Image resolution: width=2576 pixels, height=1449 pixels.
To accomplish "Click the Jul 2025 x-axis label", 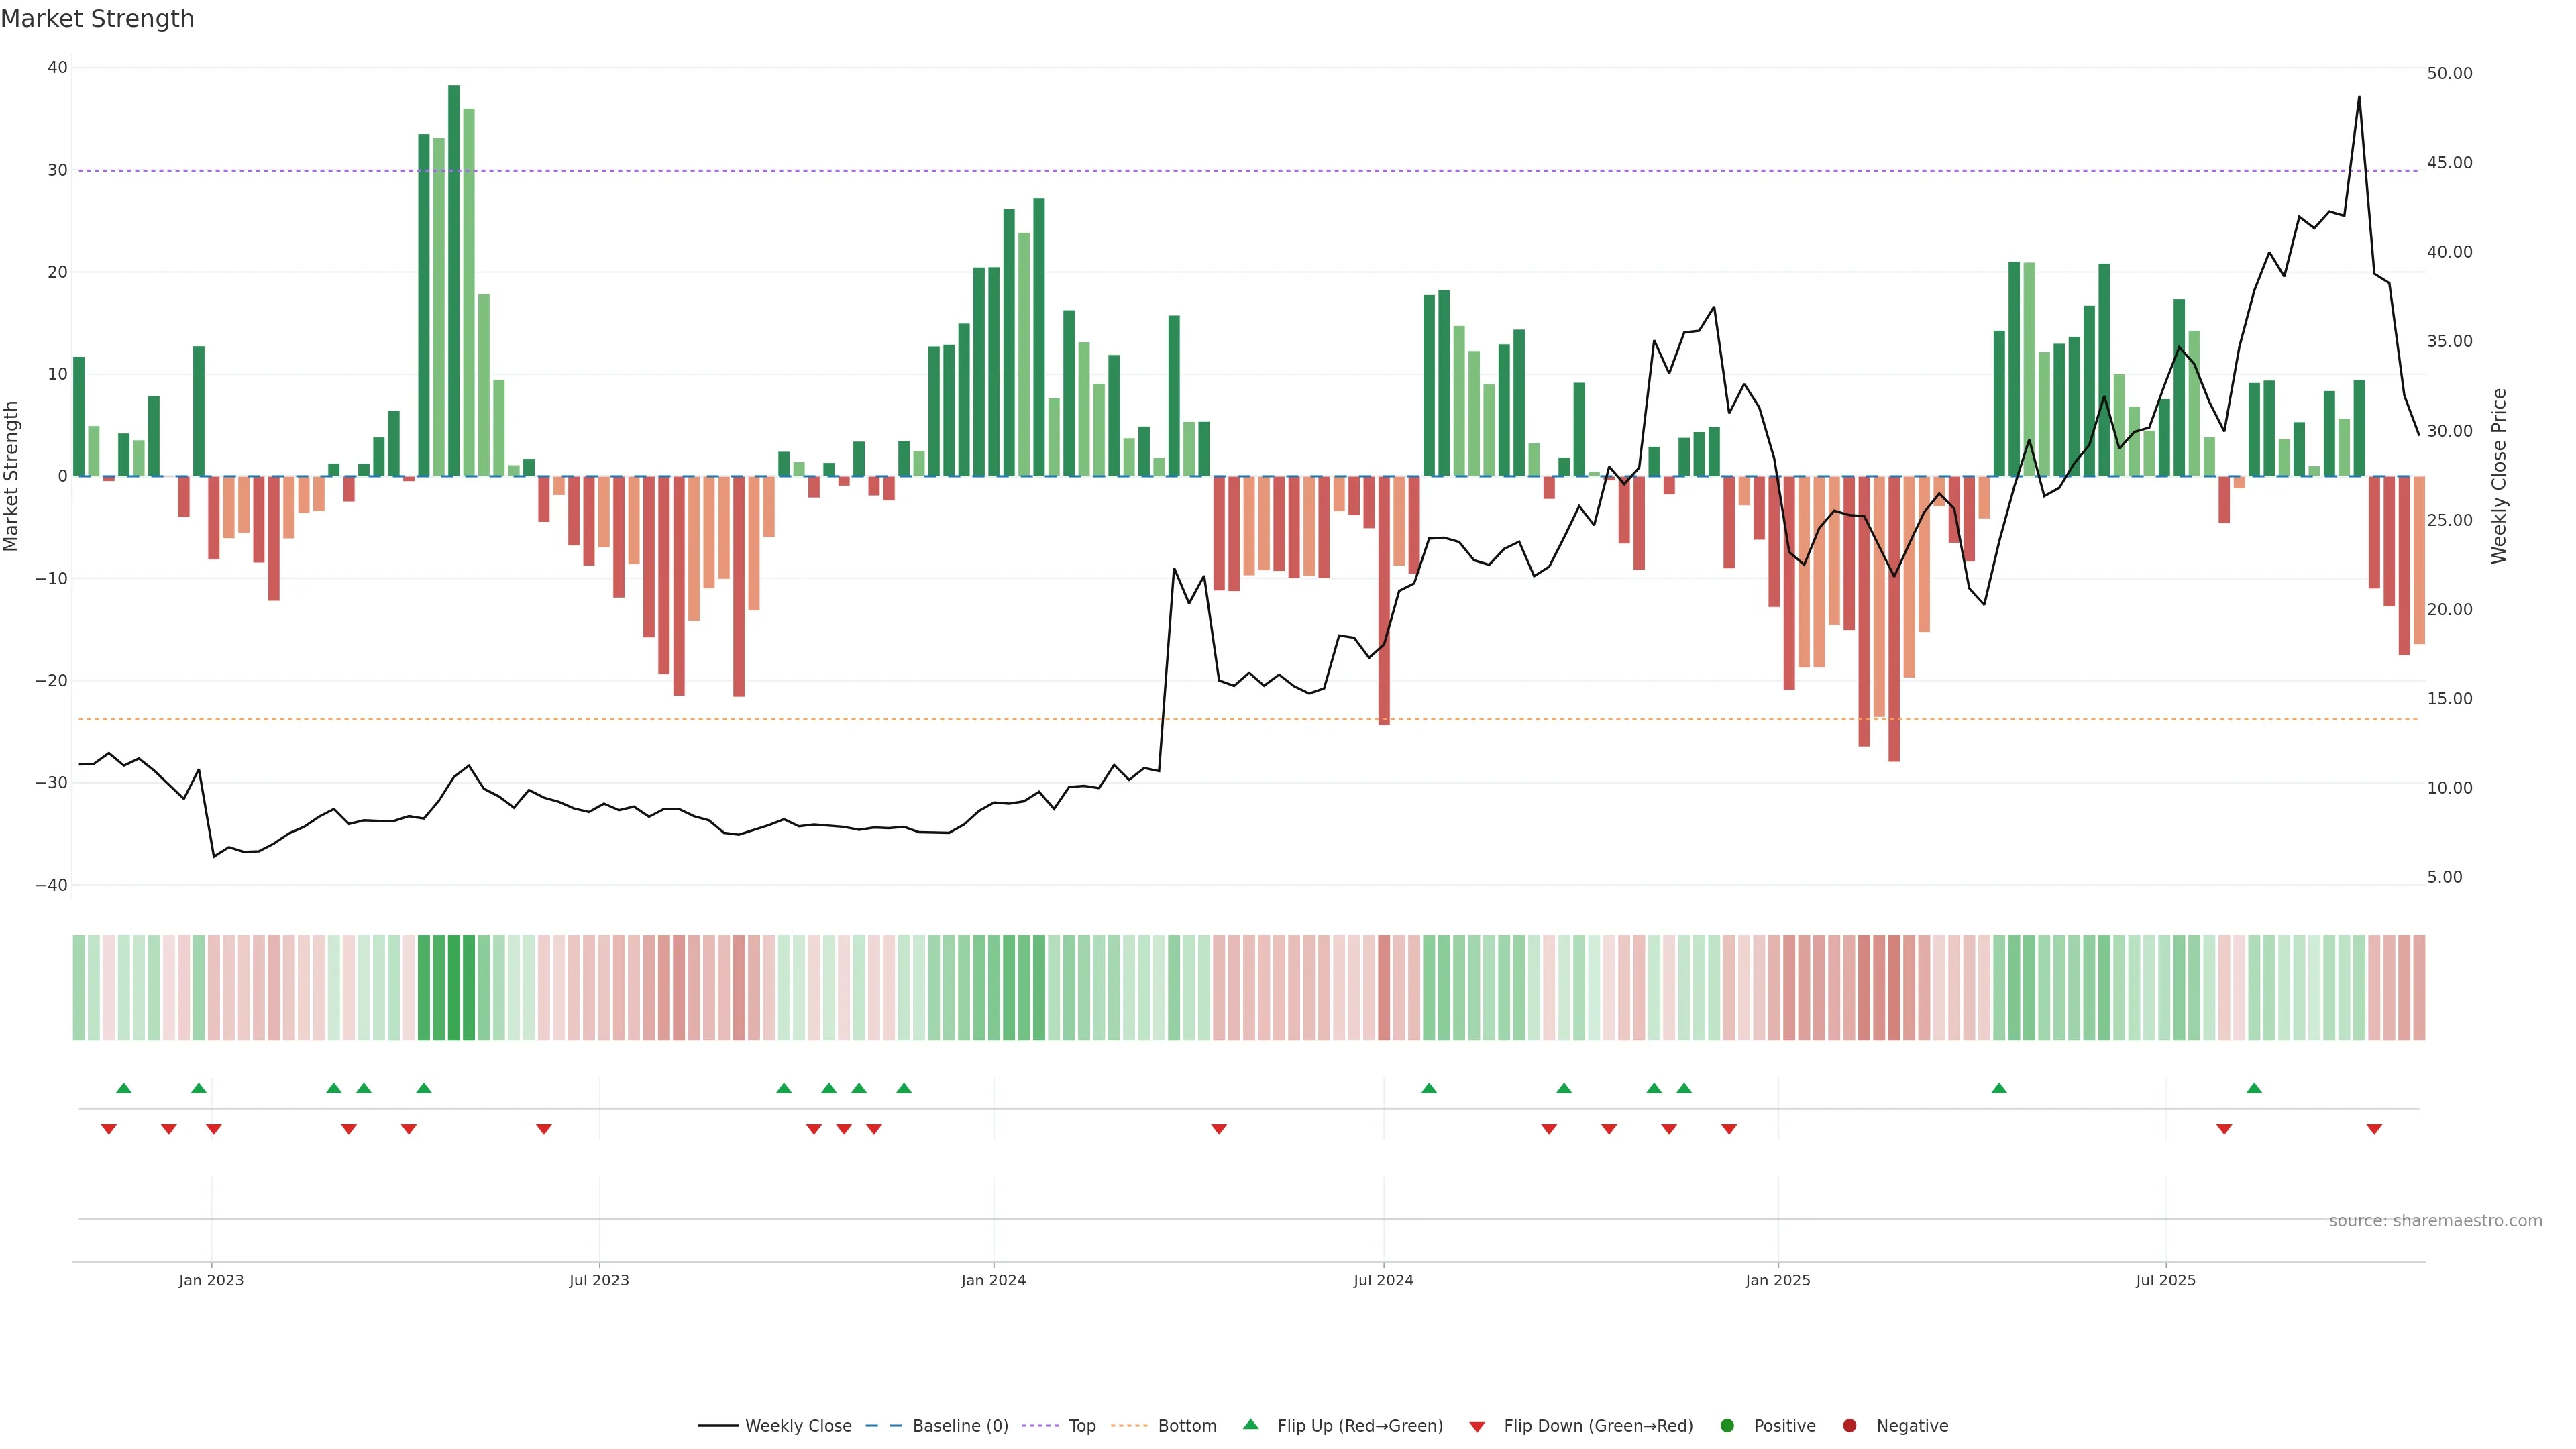I will point(2165,1280).
